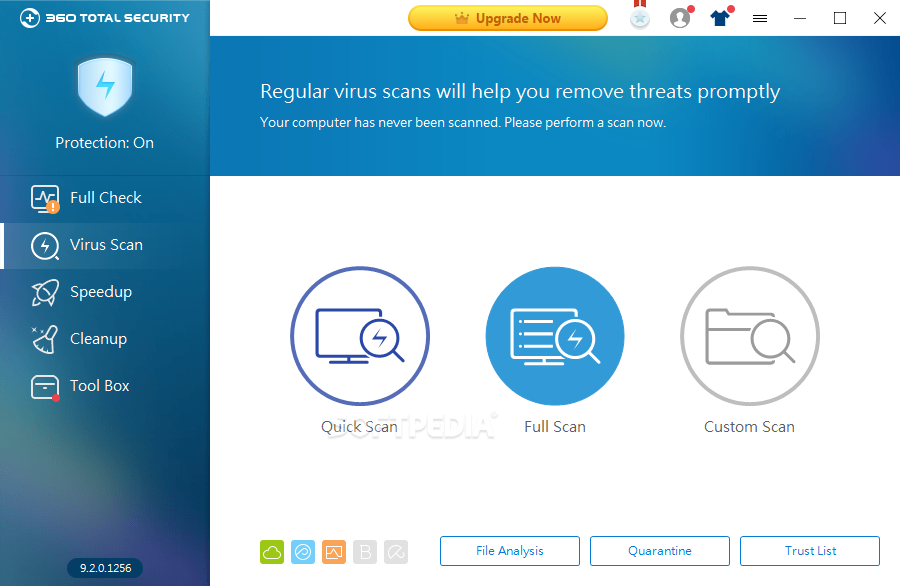900x586 pixels.
Task: Click the Full Scan label
Action: [555, 426]
